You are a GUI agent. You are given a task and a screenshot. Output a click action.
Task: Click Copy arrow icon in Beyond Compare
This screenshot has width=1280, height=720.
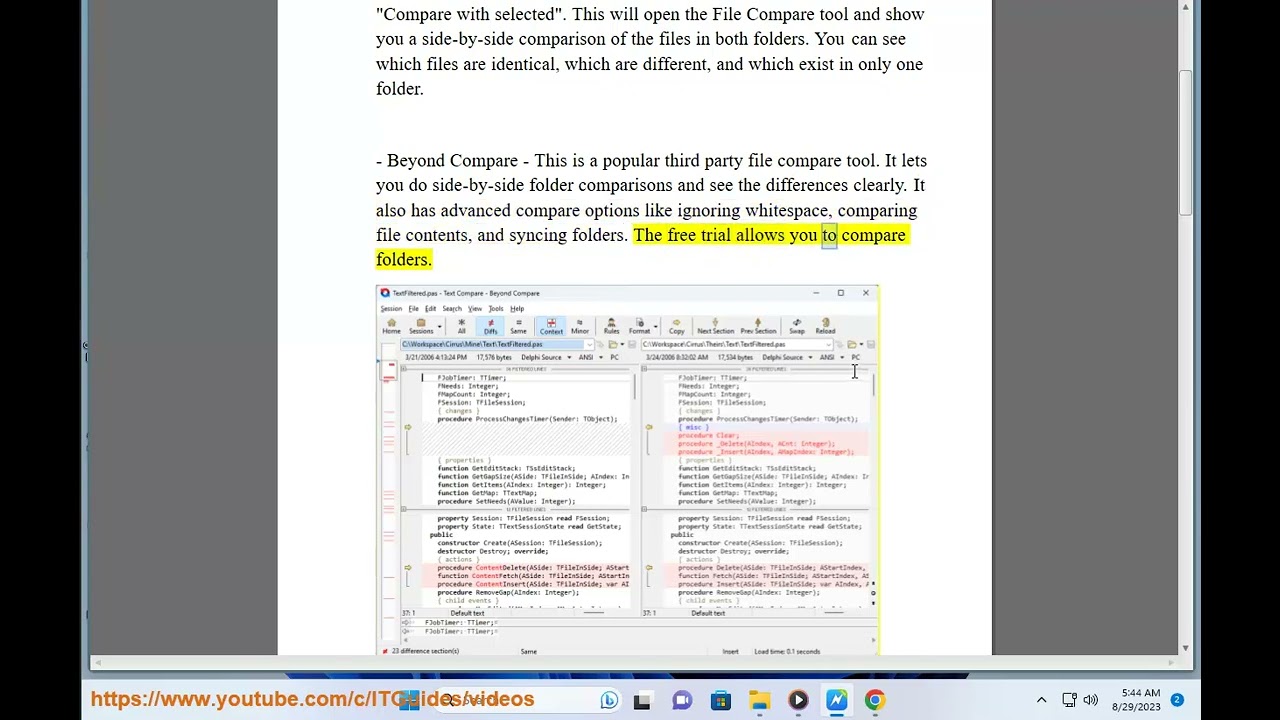pyautogui.click(x=676, y=326)
